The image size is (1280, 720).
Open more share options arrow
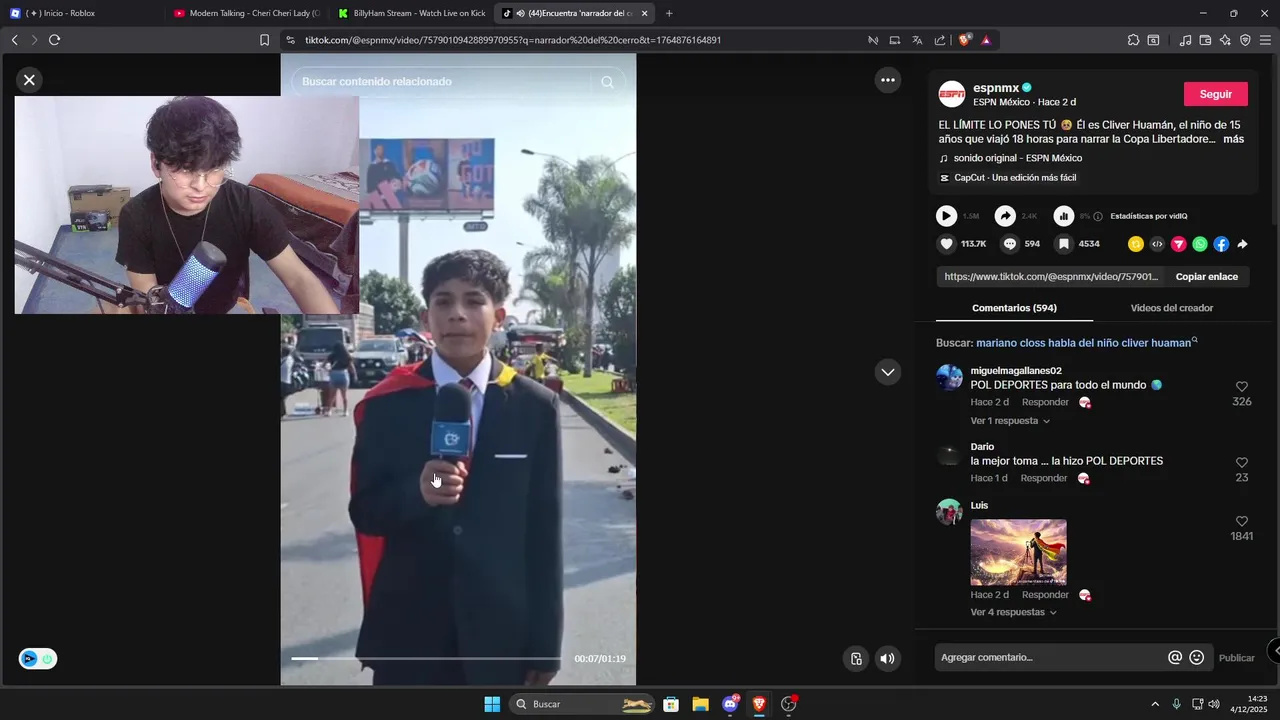(1242, 244)
